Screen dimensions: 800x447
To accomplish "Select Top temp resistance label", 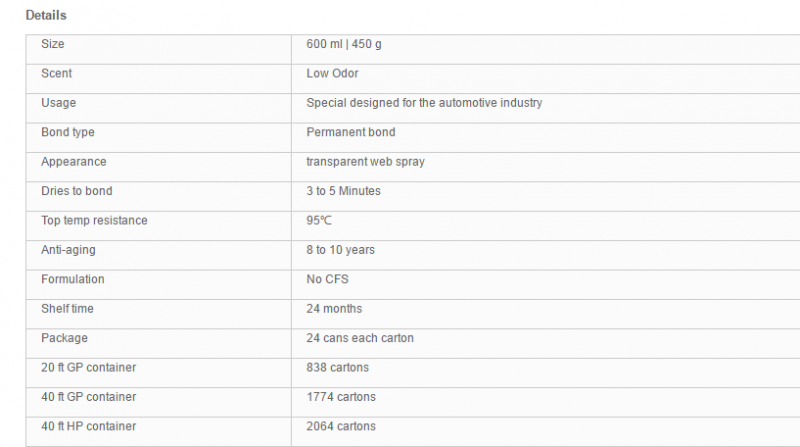I will [94, 220].
